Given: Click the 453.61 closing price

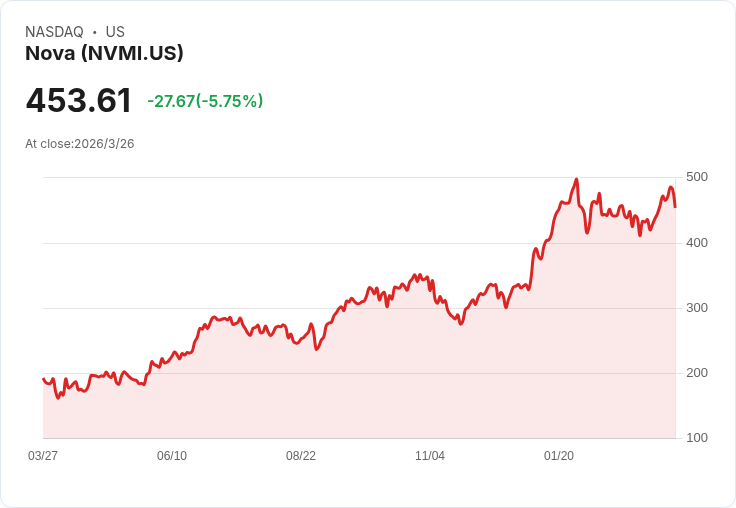Looking at the screenshot, I should [79, 101].
